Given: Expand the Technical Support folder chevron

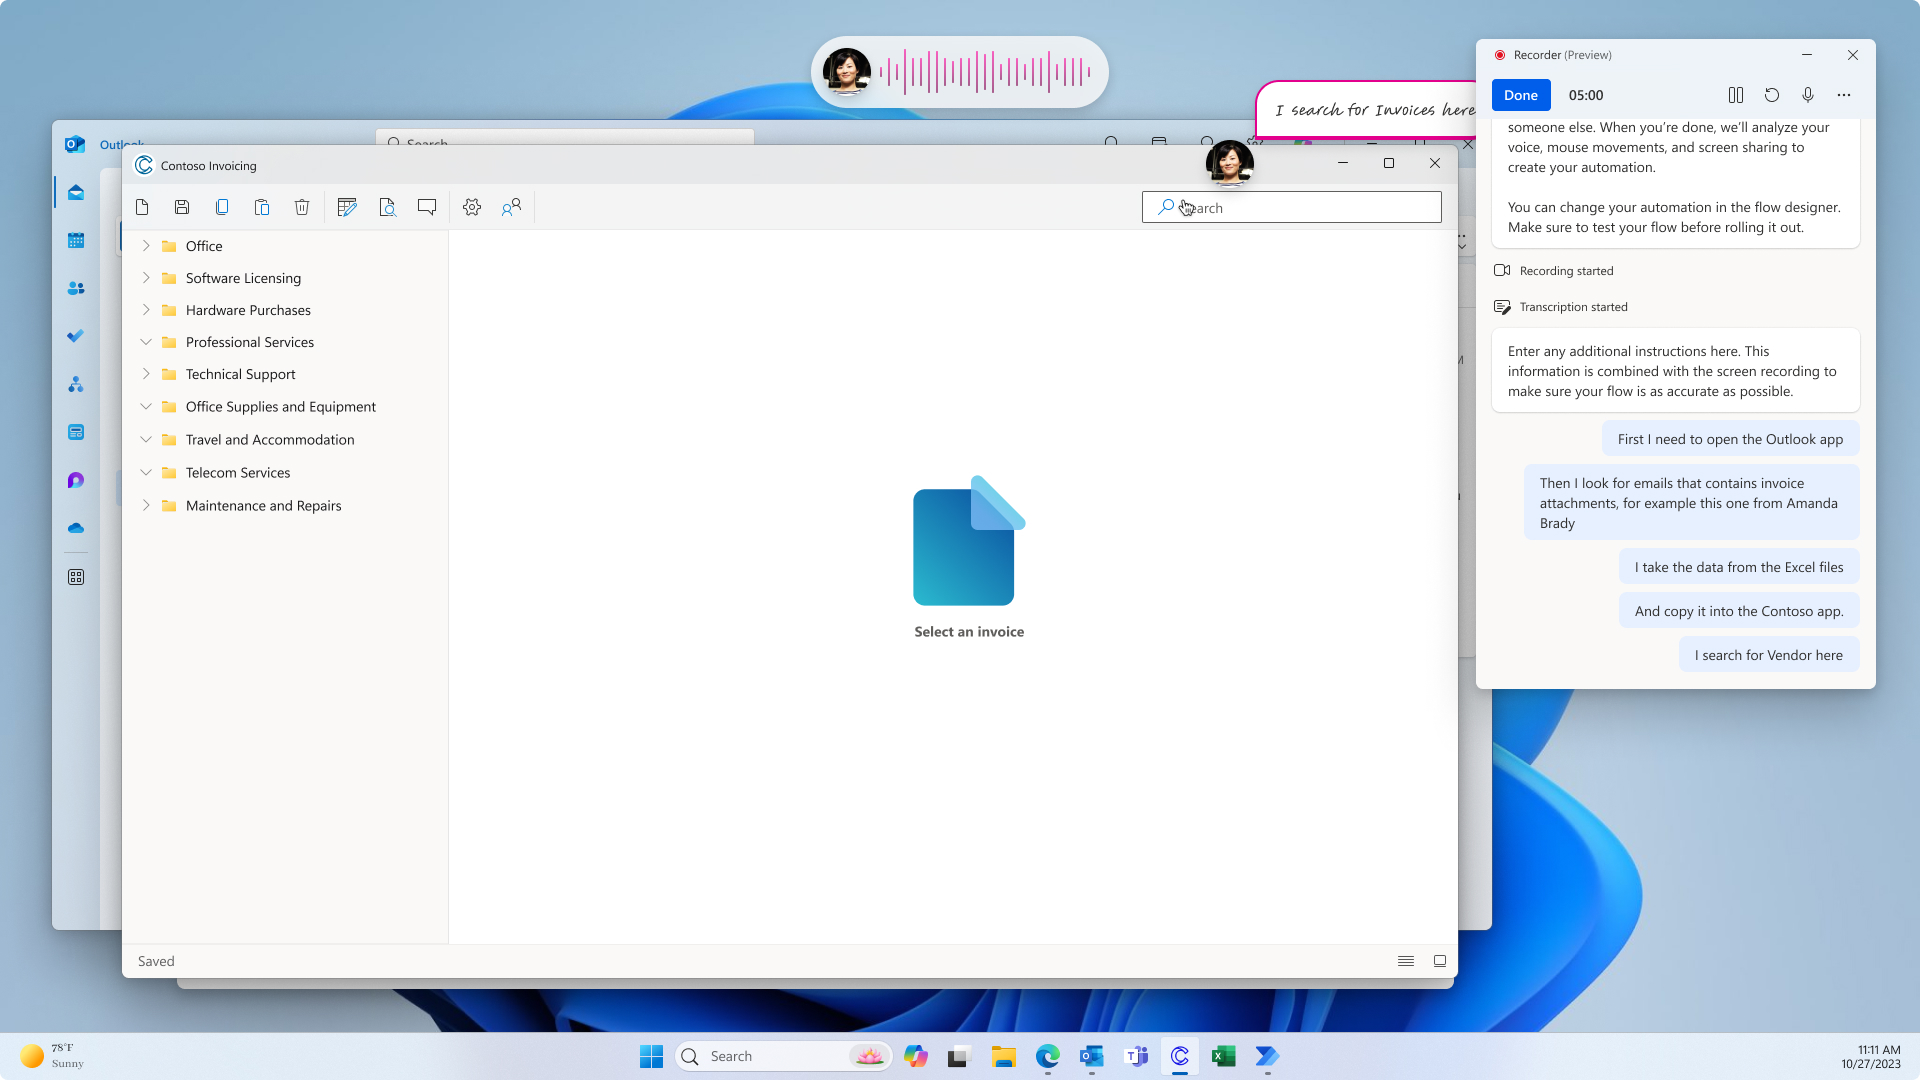Looking at the screenshot, I should (x=146, y=373).
